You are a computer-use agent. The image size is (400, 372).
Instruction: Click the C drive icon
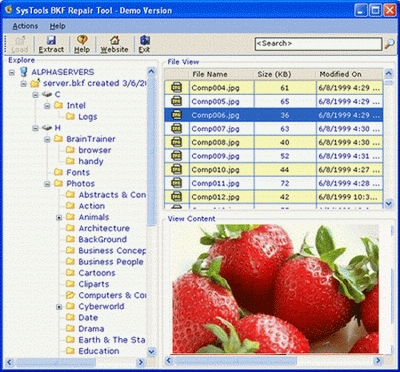pyautogui.click(x=47, y=95)
